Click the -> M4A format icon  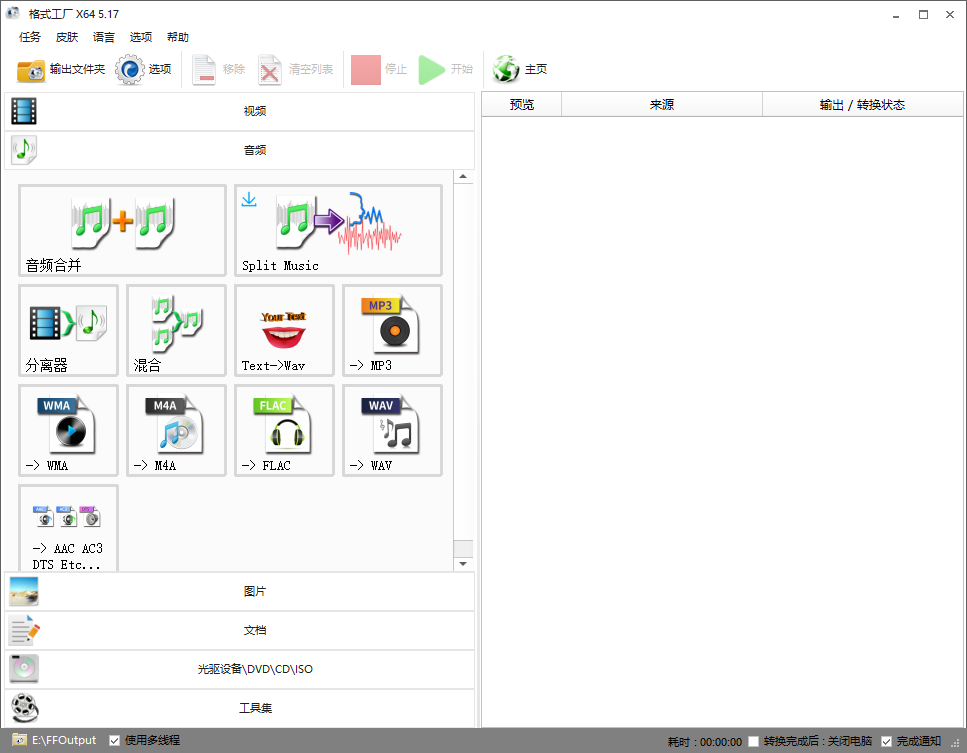[176, 430]
